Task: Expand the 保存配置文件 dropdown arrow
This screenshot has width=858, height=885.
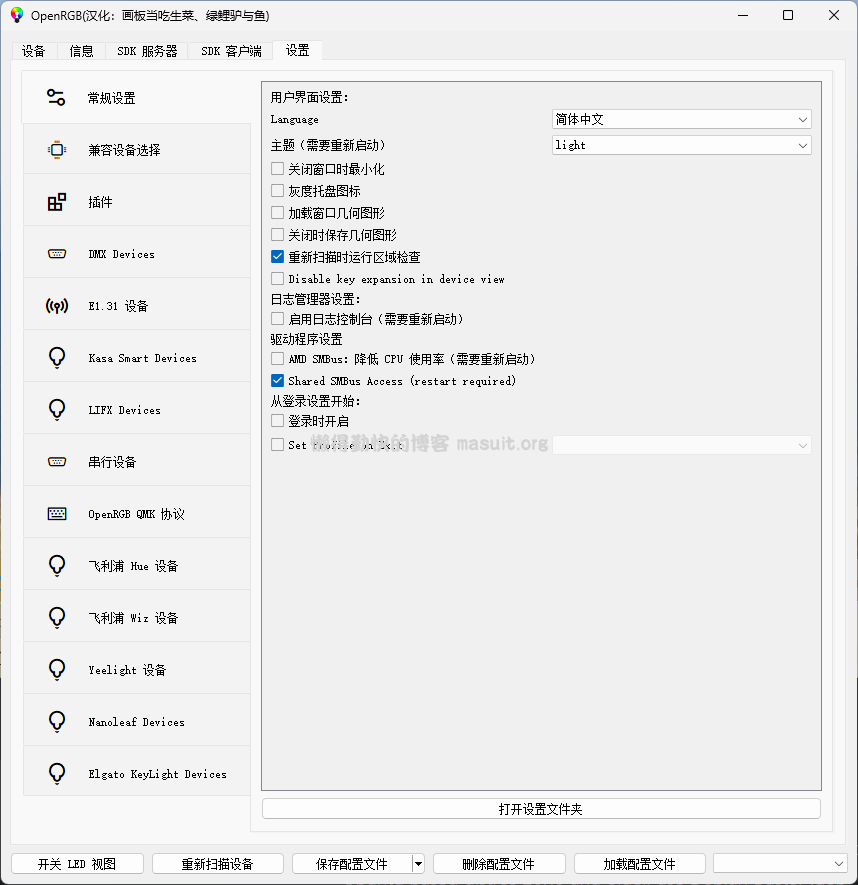Action: (x=419, y=863)
